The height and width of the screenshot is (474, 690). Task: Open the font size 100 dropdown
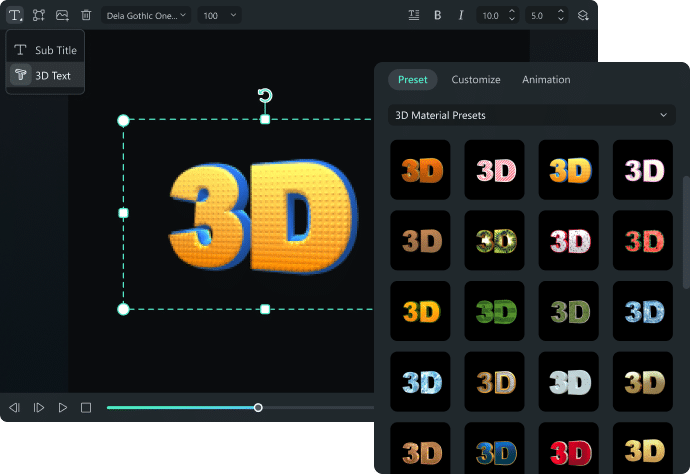(220, 15)
